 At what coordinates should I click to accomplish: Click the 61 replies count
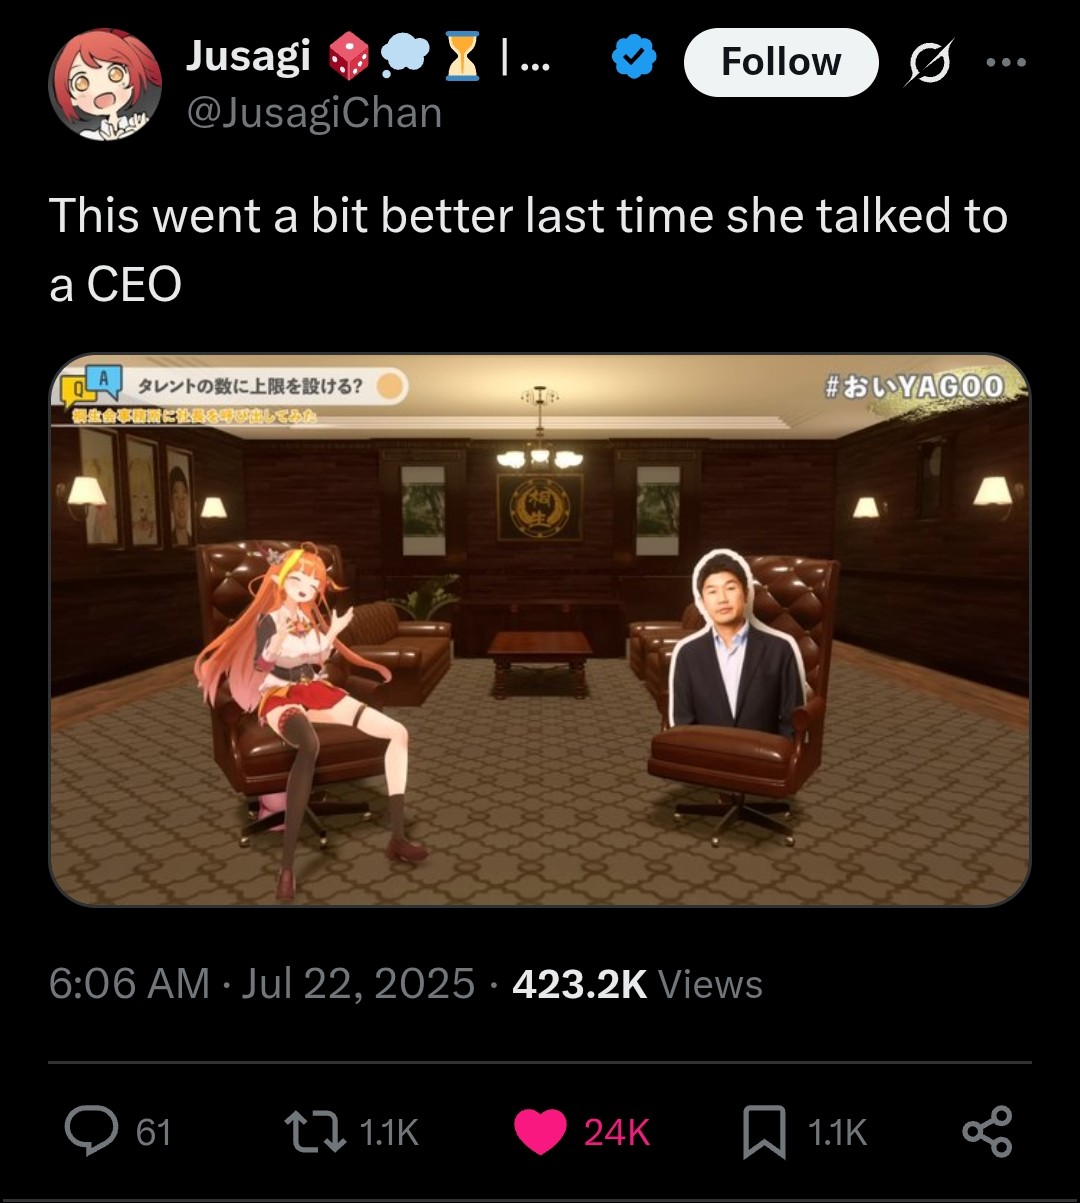click(x=153, y=1133)
